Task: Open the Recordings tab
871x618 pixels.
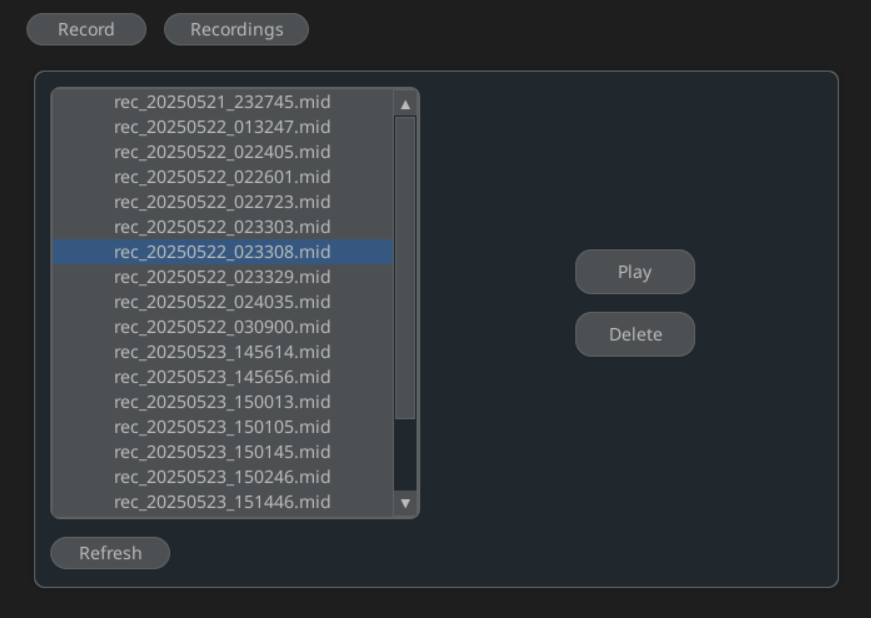Action: pos(236,30)
